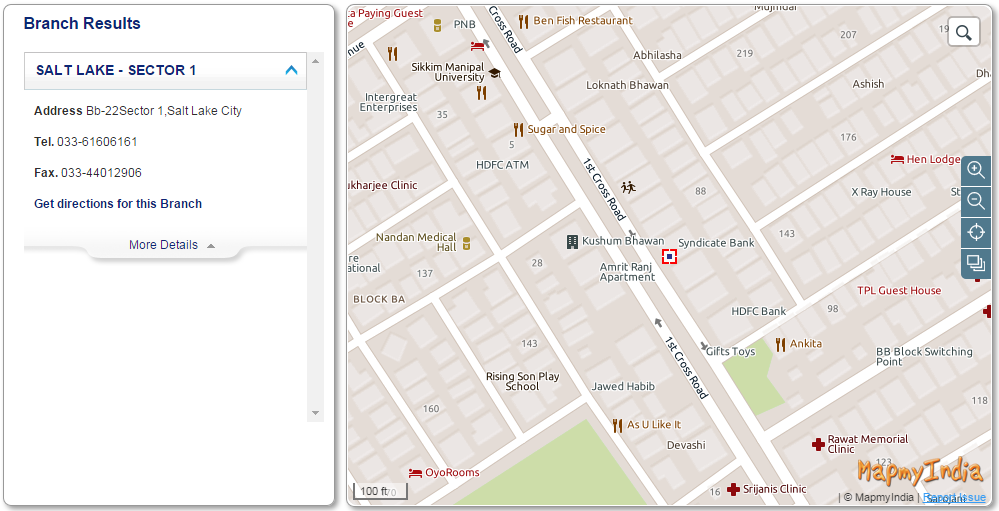
Task: Click the map search magnifier icon
Action: (x=963, y=33)
